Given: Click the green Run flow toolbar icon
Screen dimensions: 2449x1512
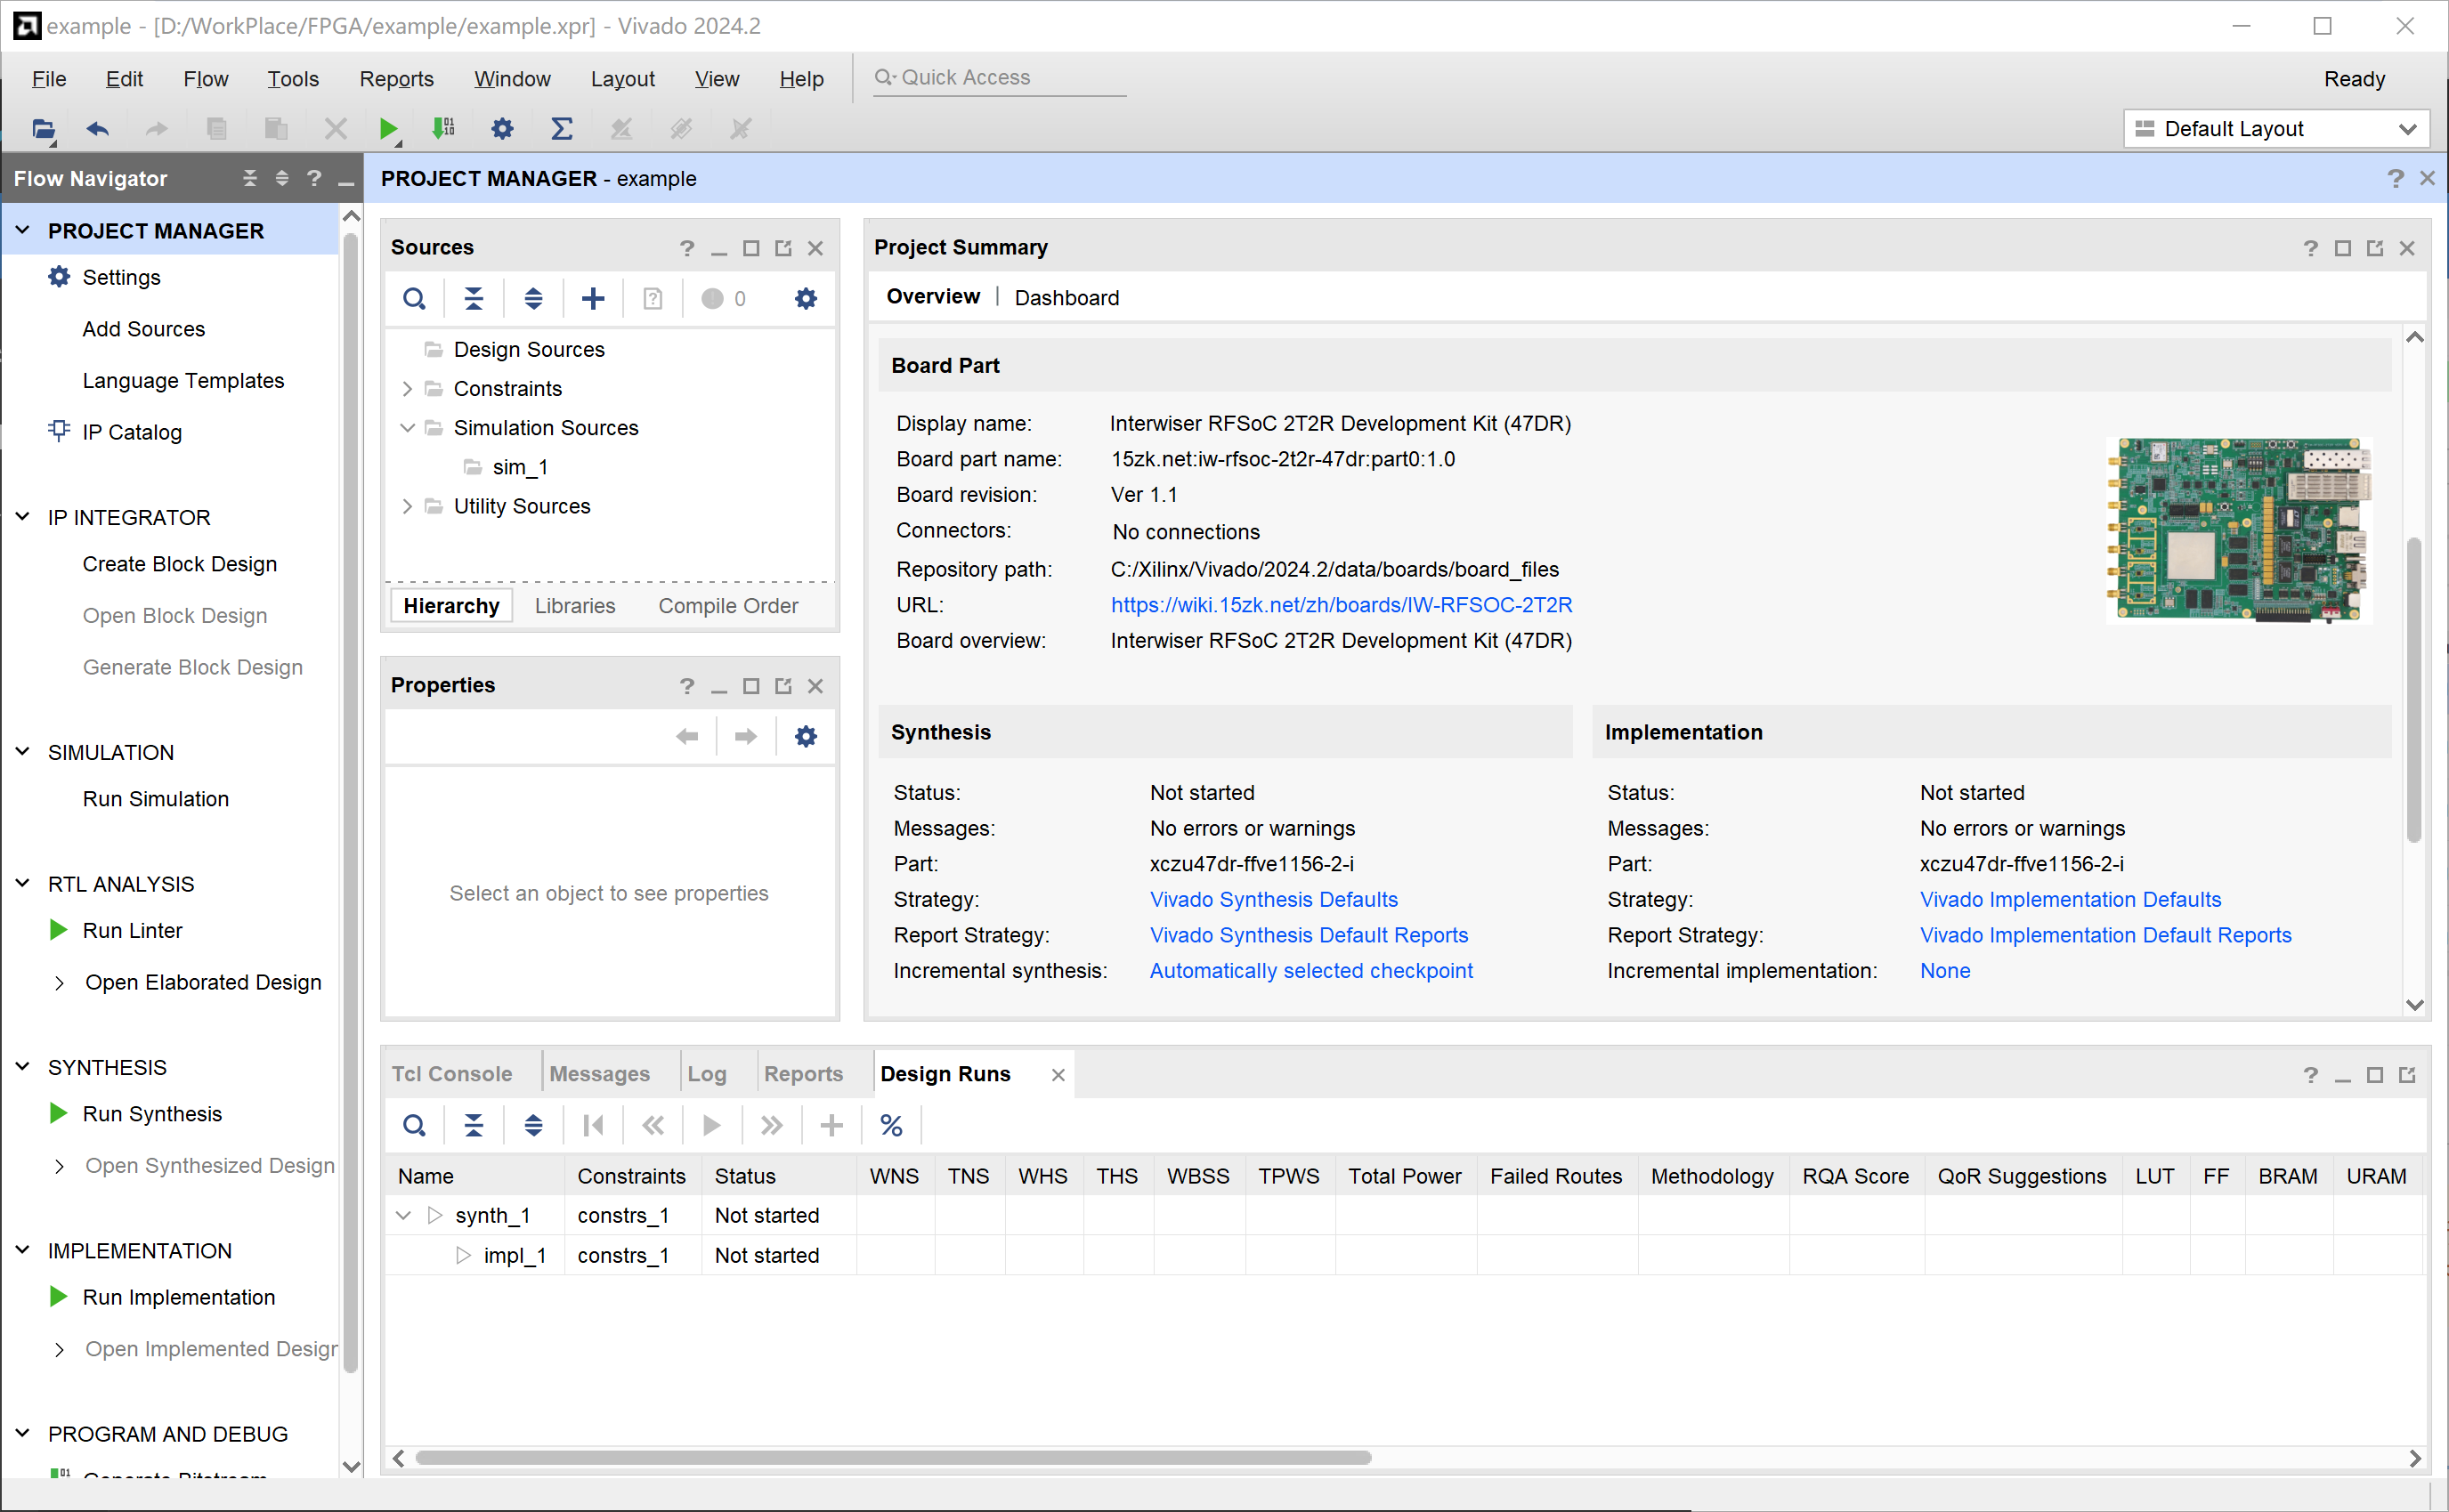Looking at the screenshot, I should point(389,129).
